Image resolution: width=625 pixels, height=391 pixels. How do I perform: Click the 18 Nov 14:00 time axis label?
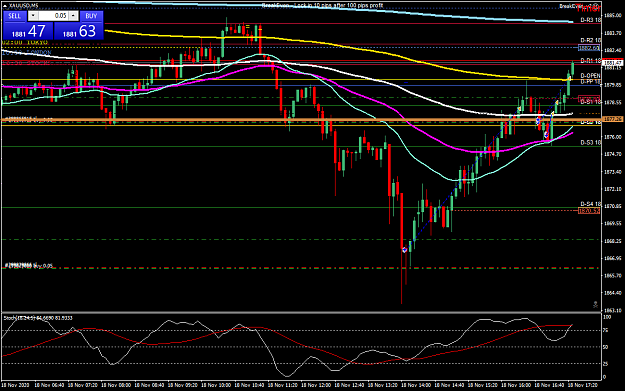pos(416,385)
